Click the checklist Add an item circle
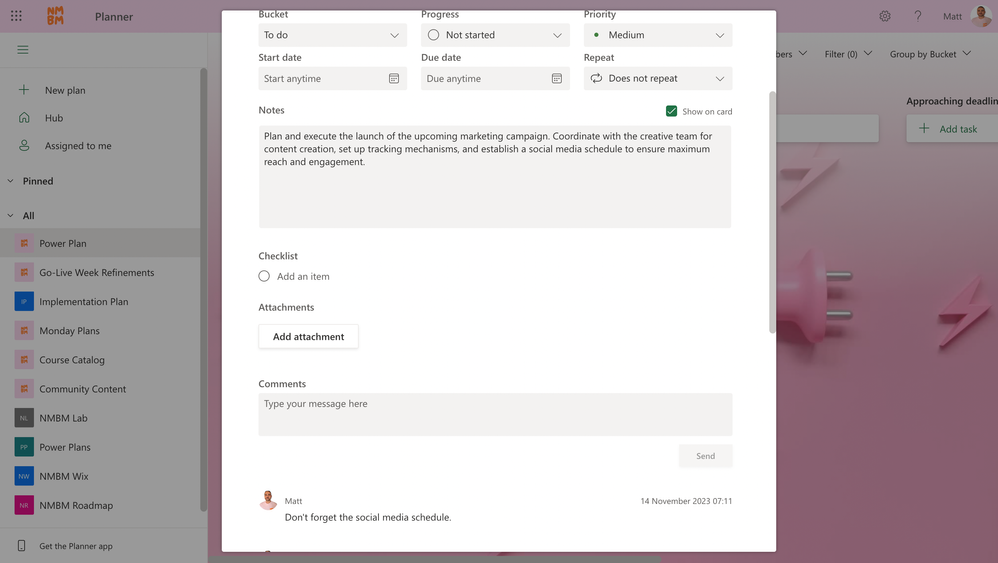The image size is (998, 563). tap(264, 276)
